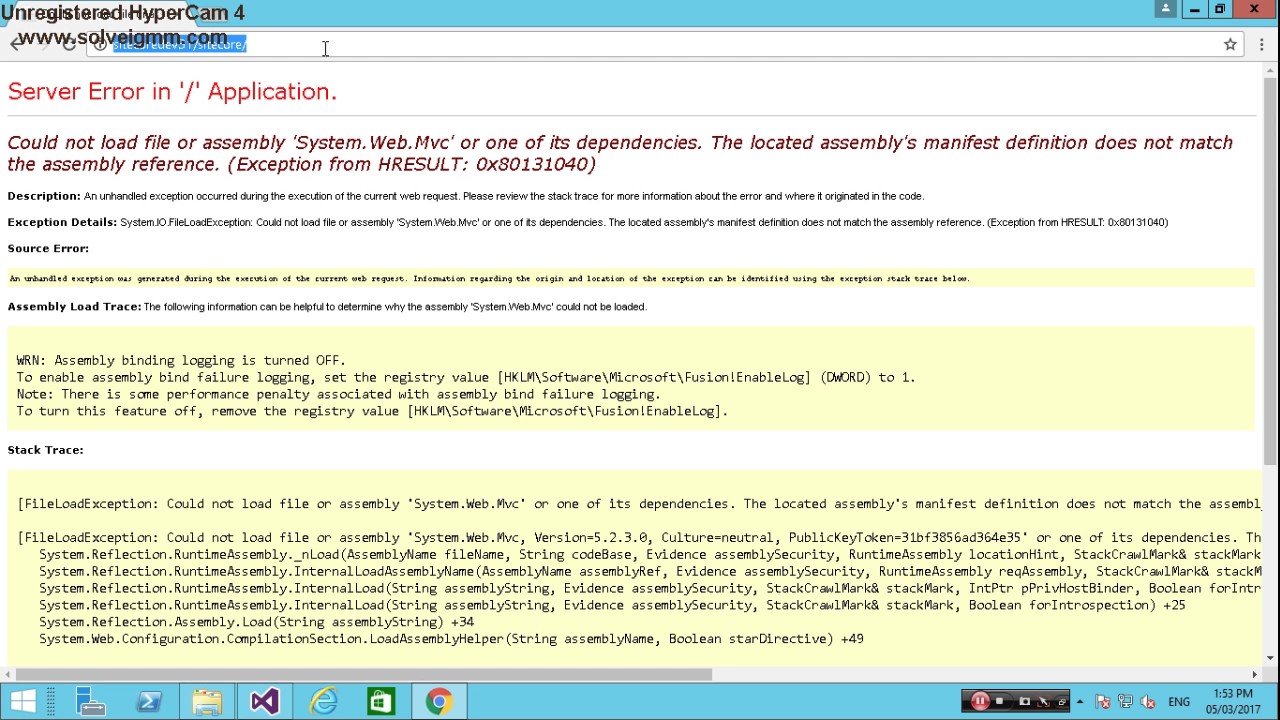Pause the HyperCam recording
This screenshot has height=720, width=1280.
click(980, 701)
